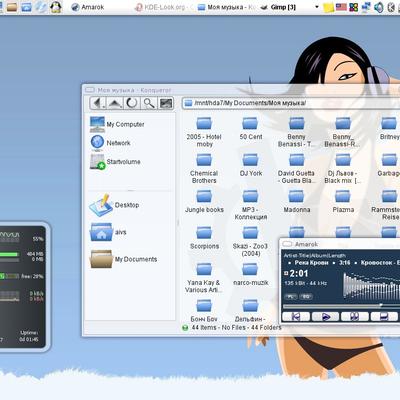Select the '2005 - Hotel moby' folder
The image size is (400, 400).
(204, 133)
